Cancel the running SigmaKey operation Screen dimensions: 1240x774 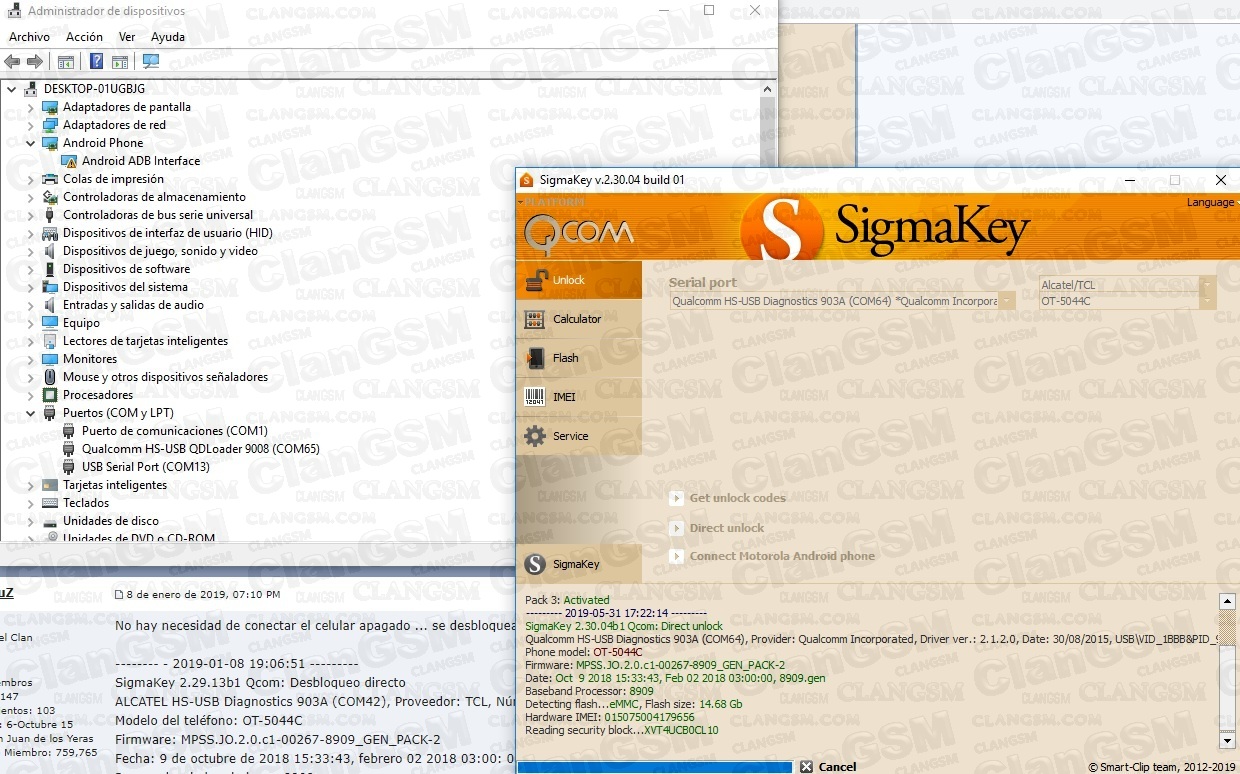[828, 767]
